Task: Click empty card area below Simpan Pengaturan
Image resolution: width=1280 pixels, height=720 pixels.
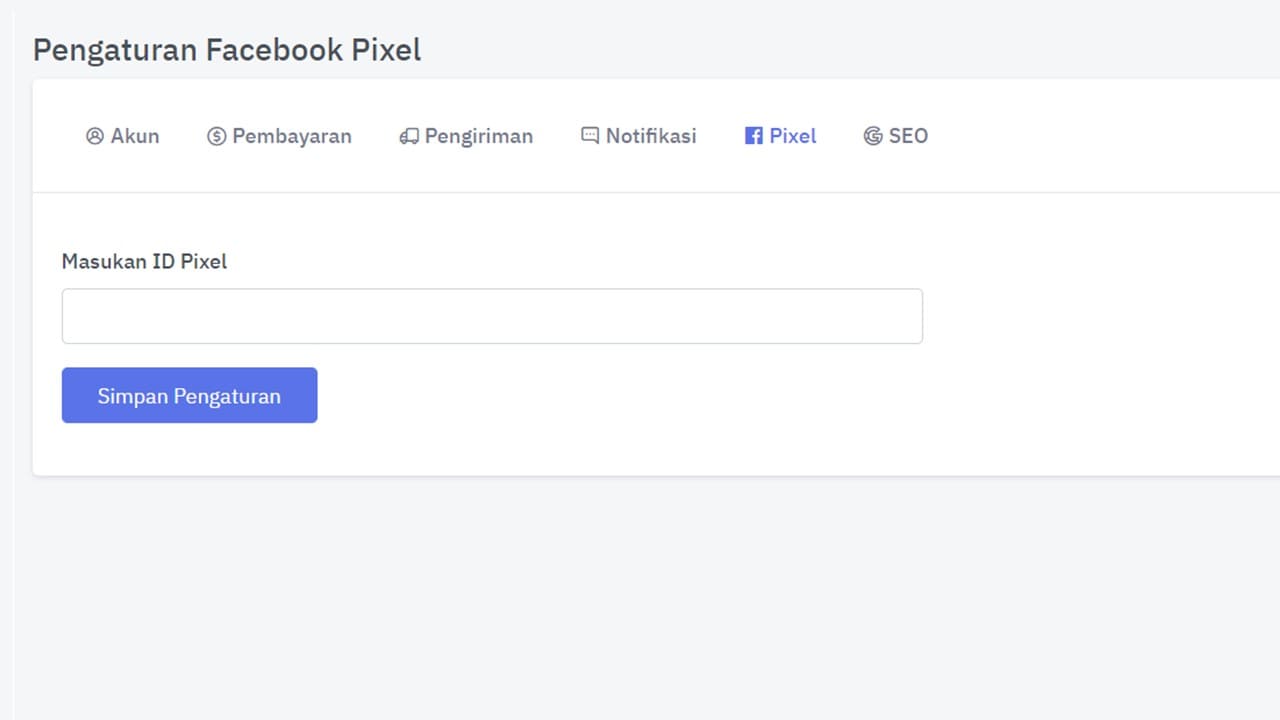Action: point(600,448)
